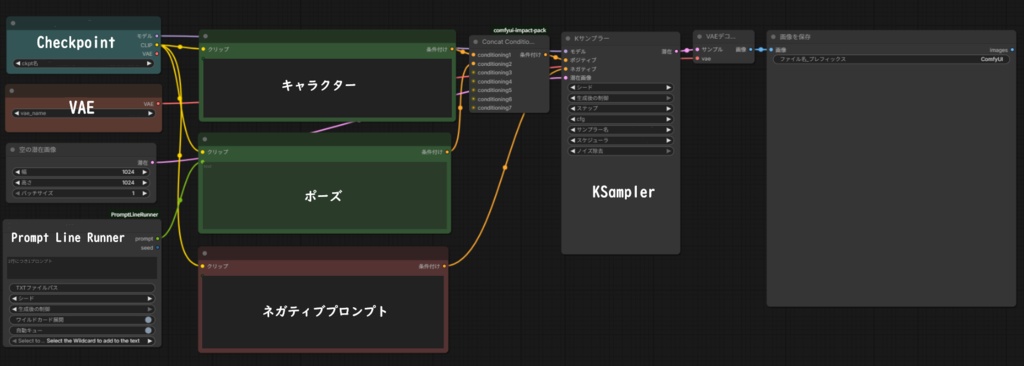Click the 画像を保存 images output socket
Viewport: 1024px width, 366px height.
(x=1012, y=49)
